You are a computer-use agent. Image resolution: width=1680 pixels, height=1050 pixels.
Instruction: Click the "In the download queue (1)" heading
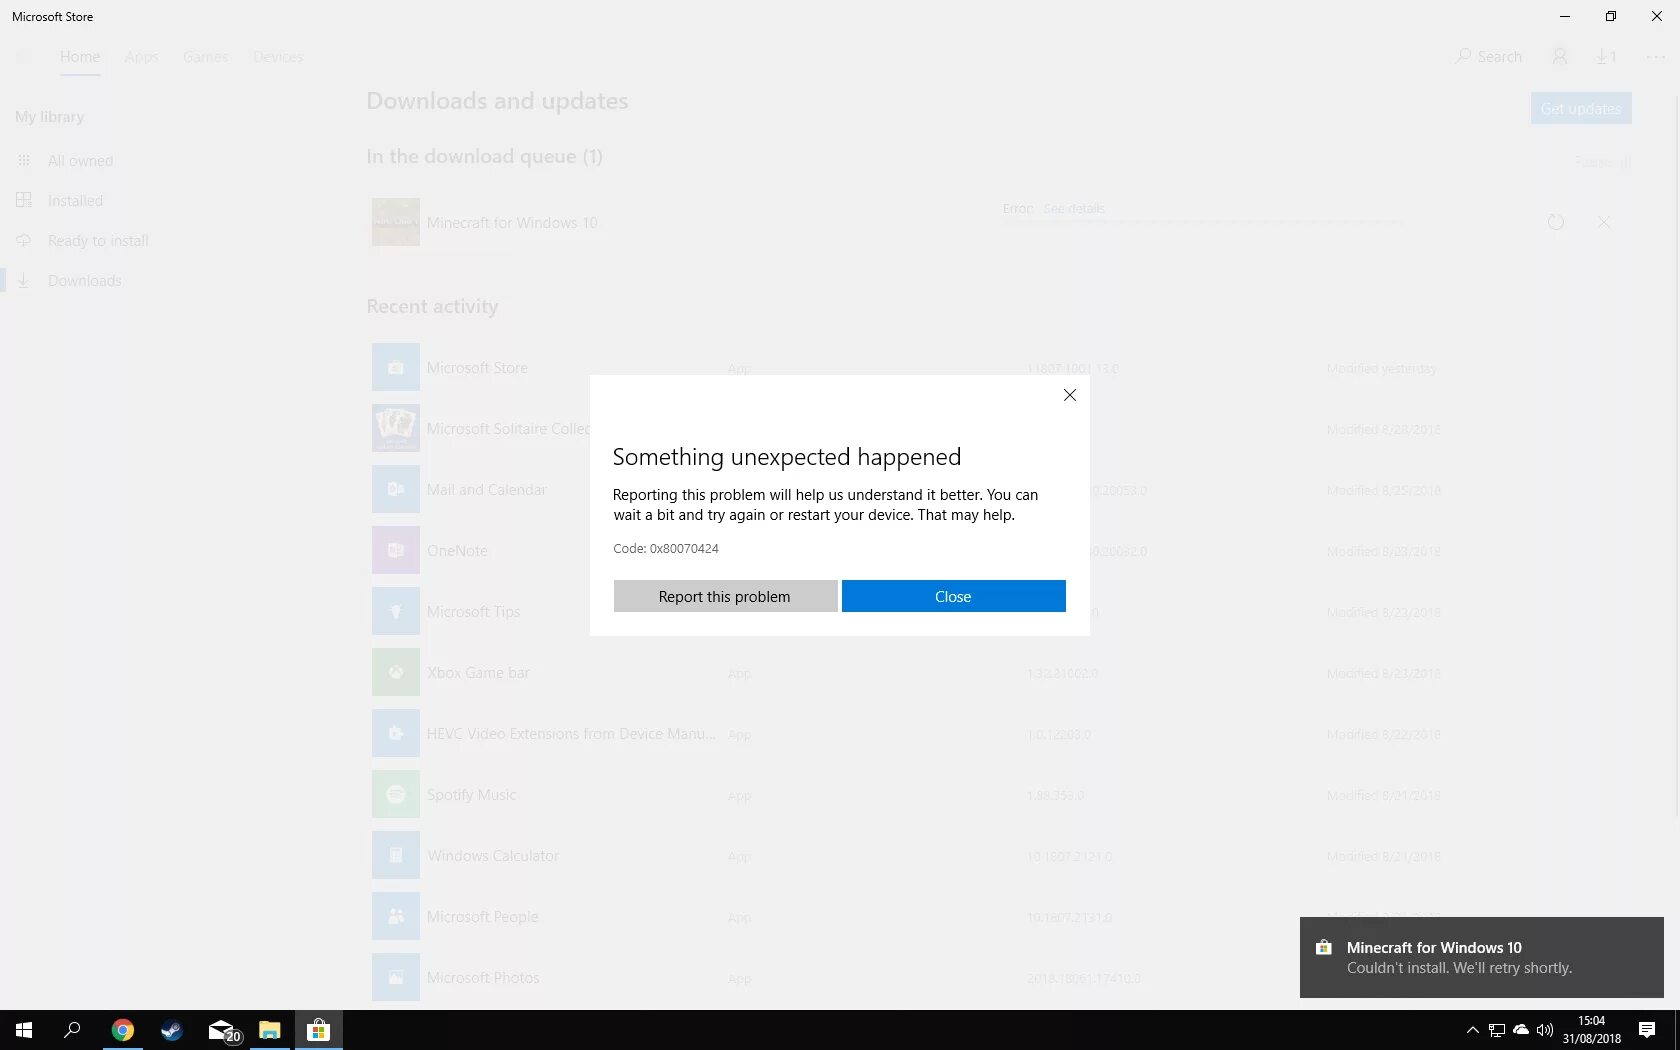[484, 156]
